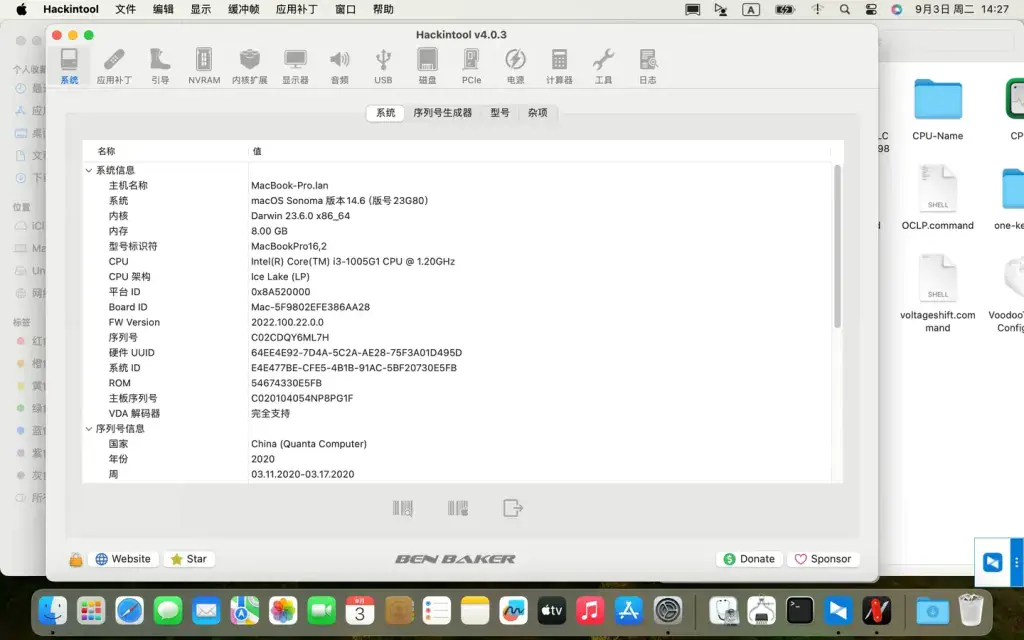Click the 值 column header
The image size is (1024, 640).
click(x=257, y=151)
